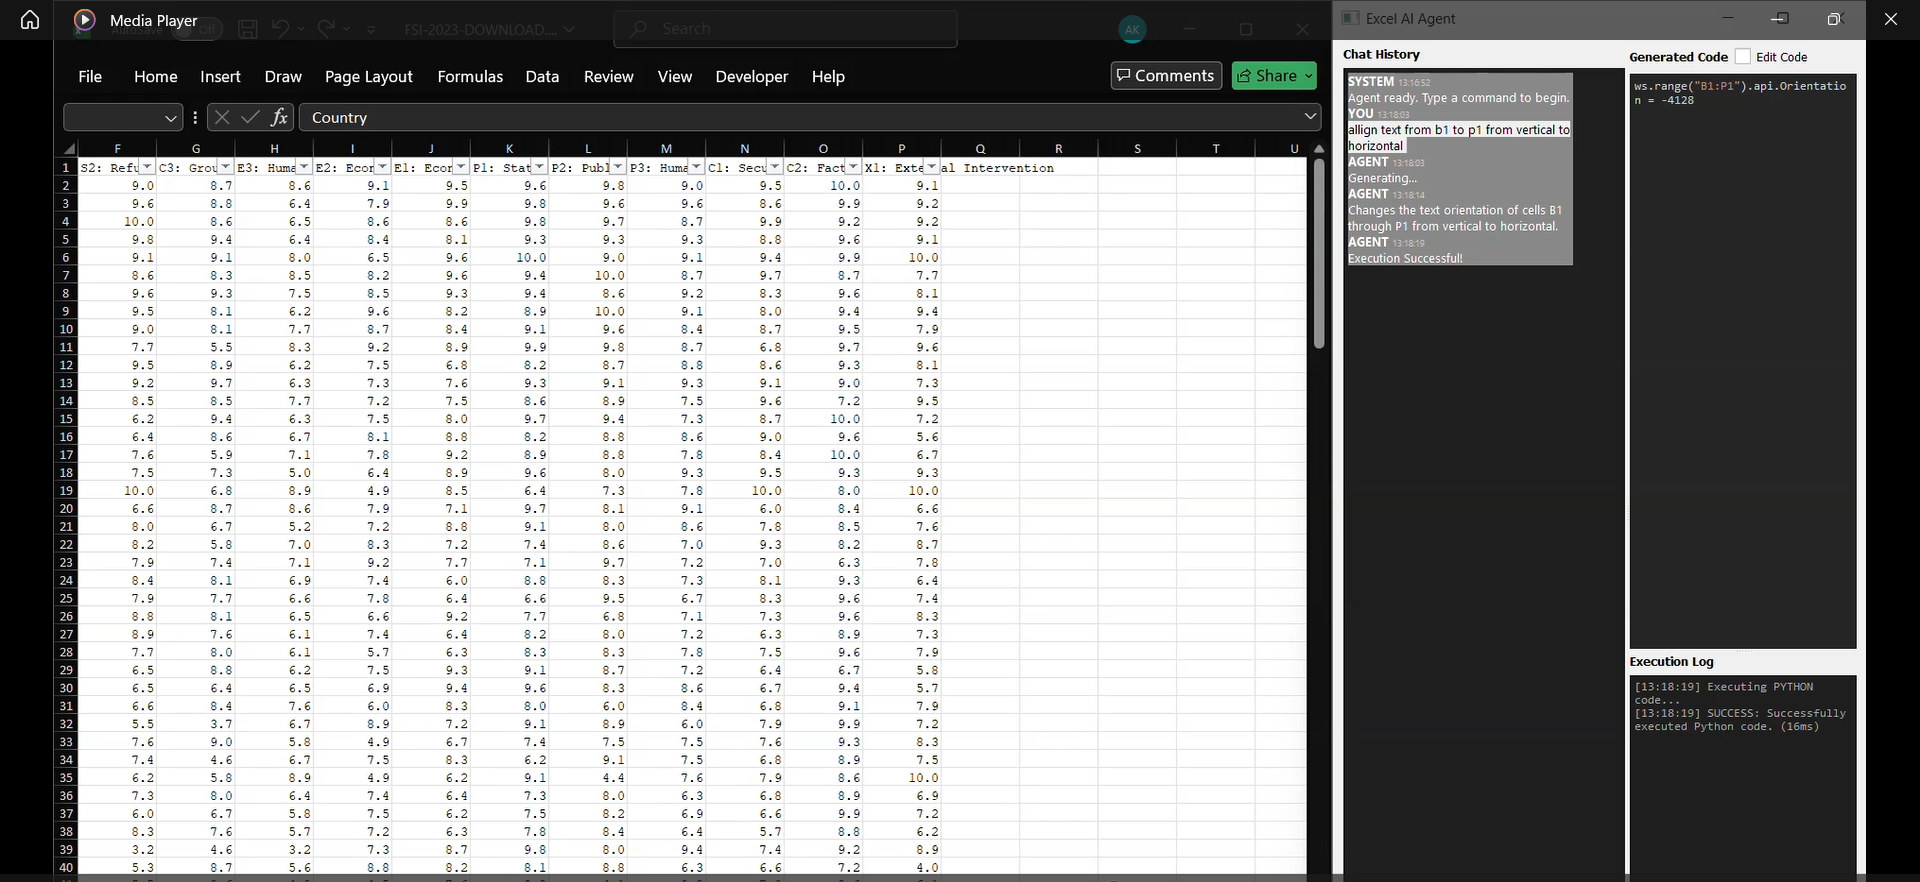Select column header M
The width and height of the screenshot is (1920, 882).
666,148
